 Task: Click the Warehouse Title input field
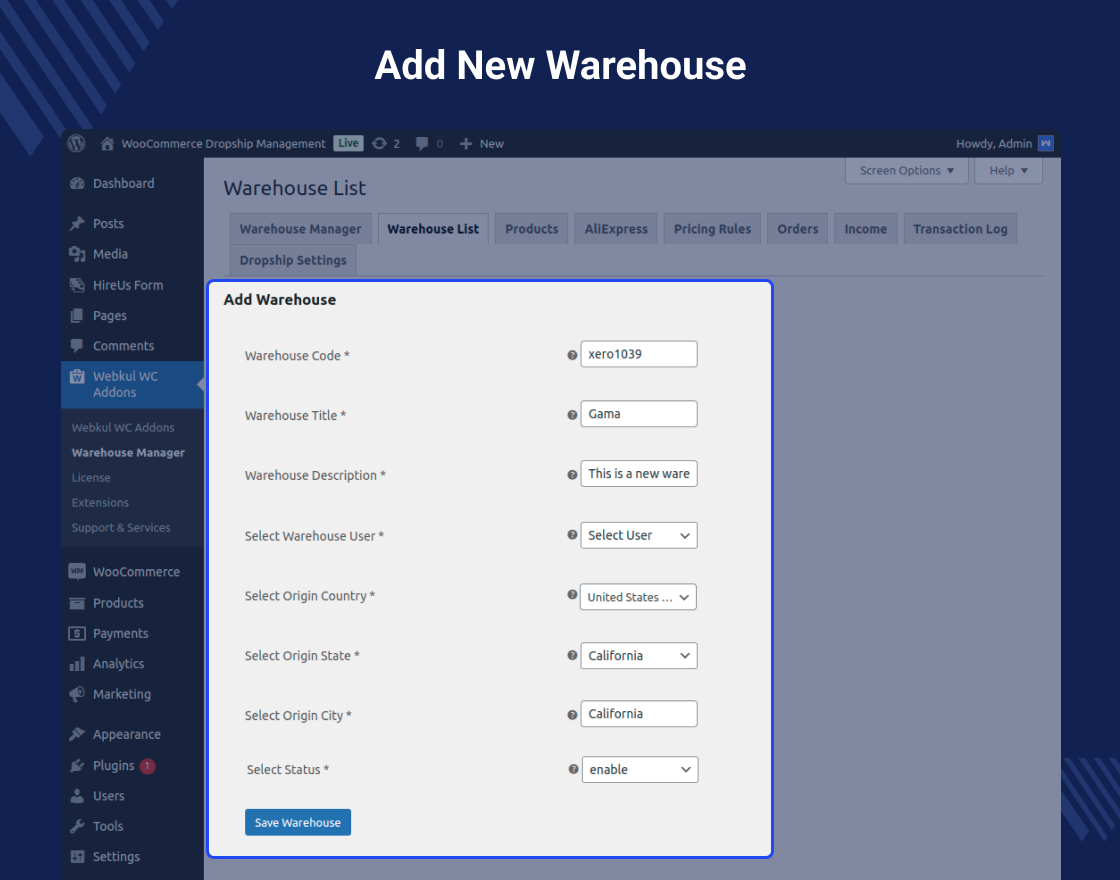point(639,414)
